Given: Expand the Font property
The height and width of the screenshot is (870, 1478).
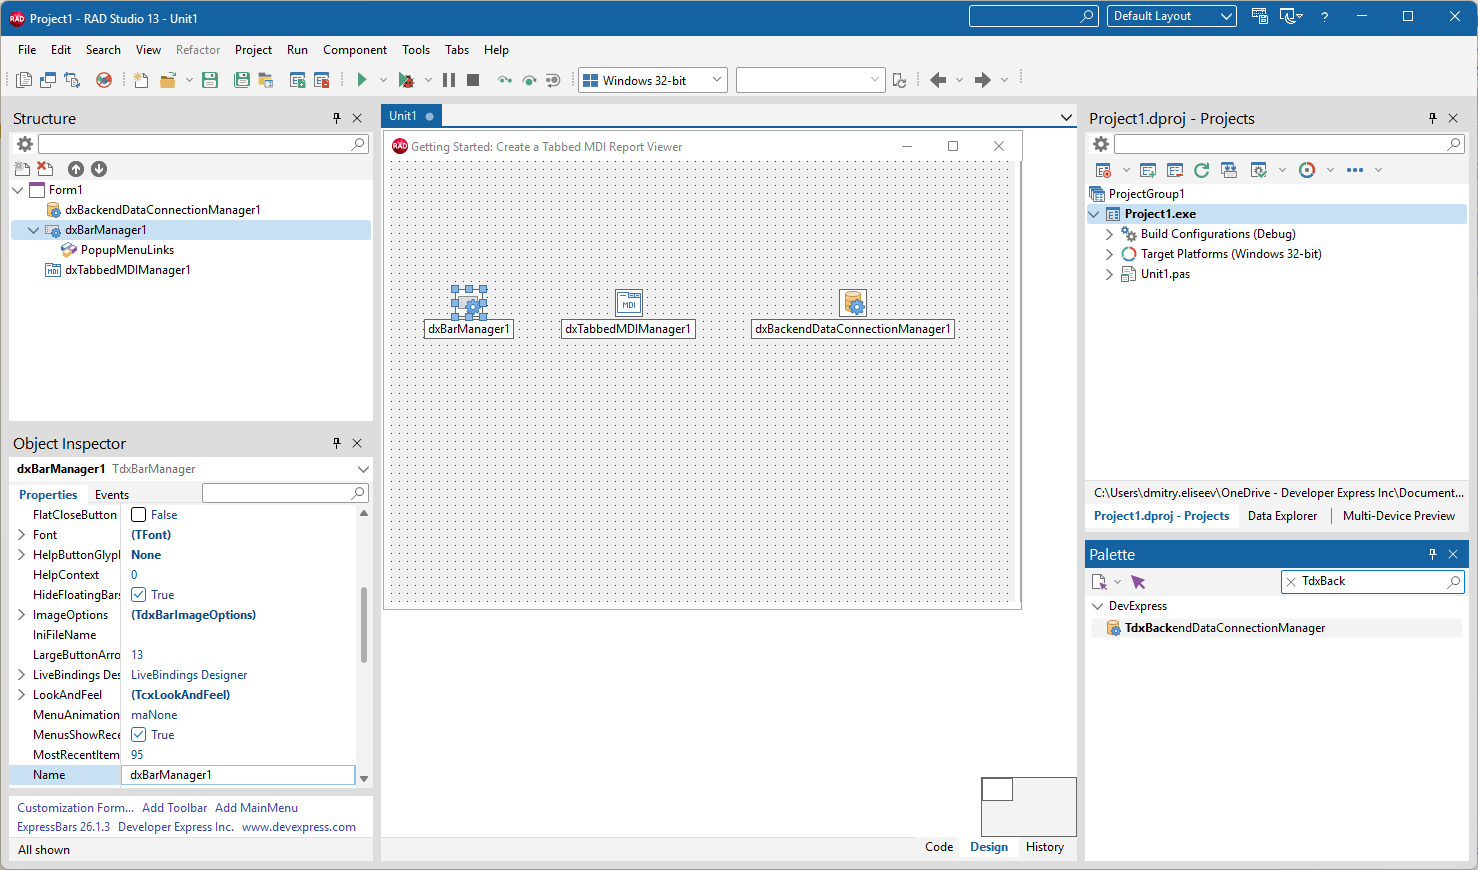Looking at the screenshot, I should [21, 535].
